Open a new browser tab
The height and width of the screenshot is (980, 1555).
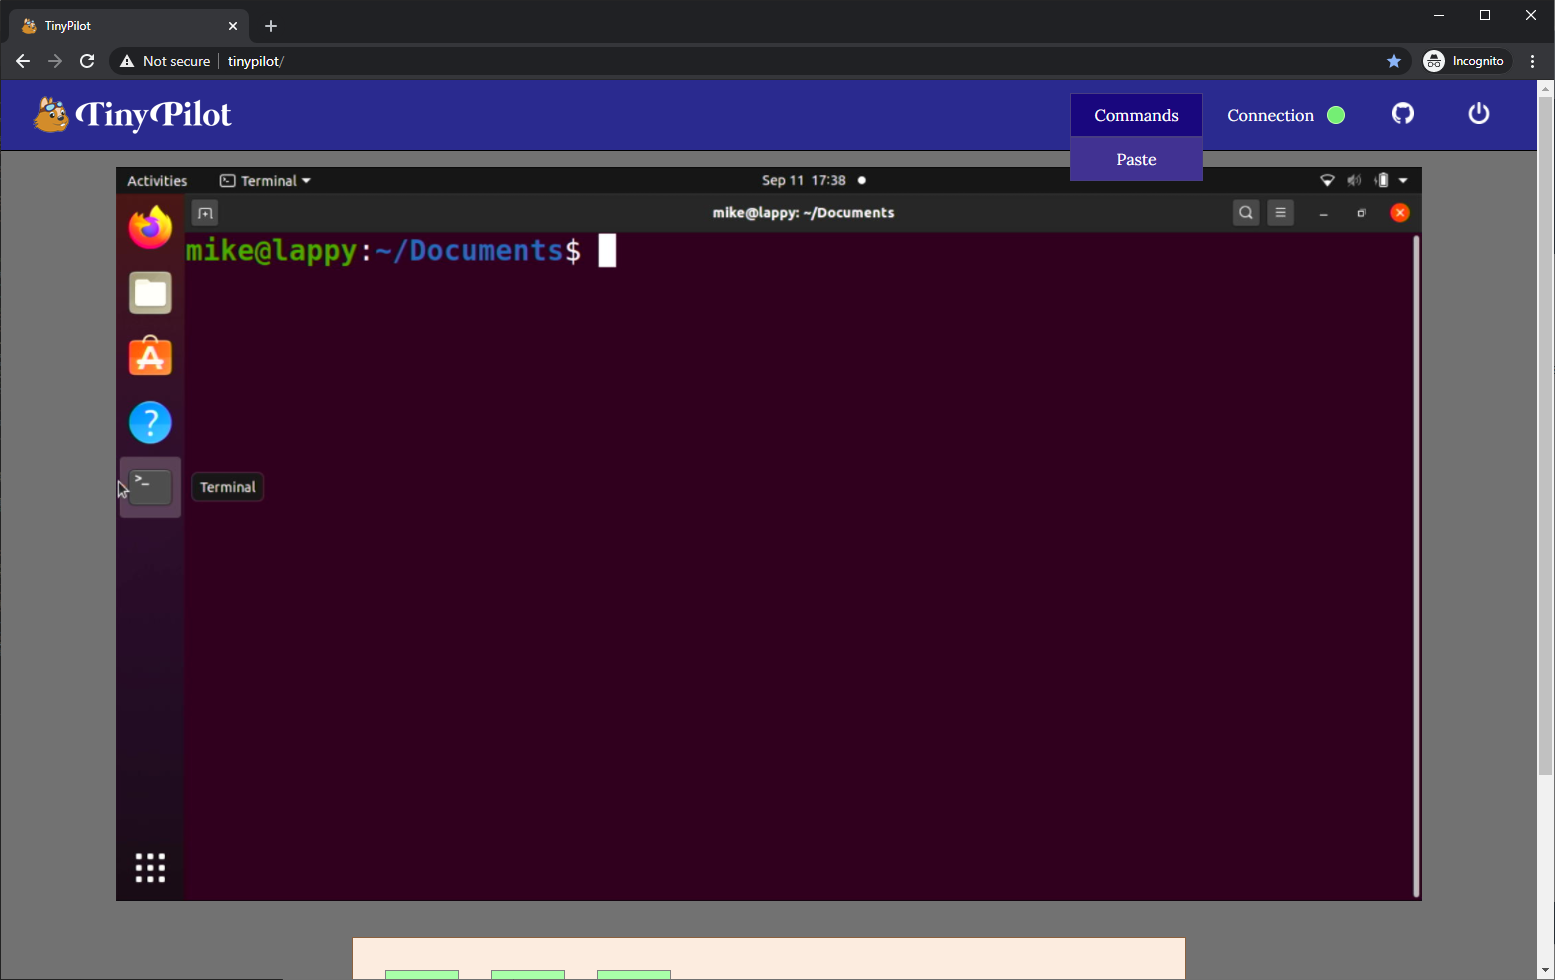click(x=271, y=26)
